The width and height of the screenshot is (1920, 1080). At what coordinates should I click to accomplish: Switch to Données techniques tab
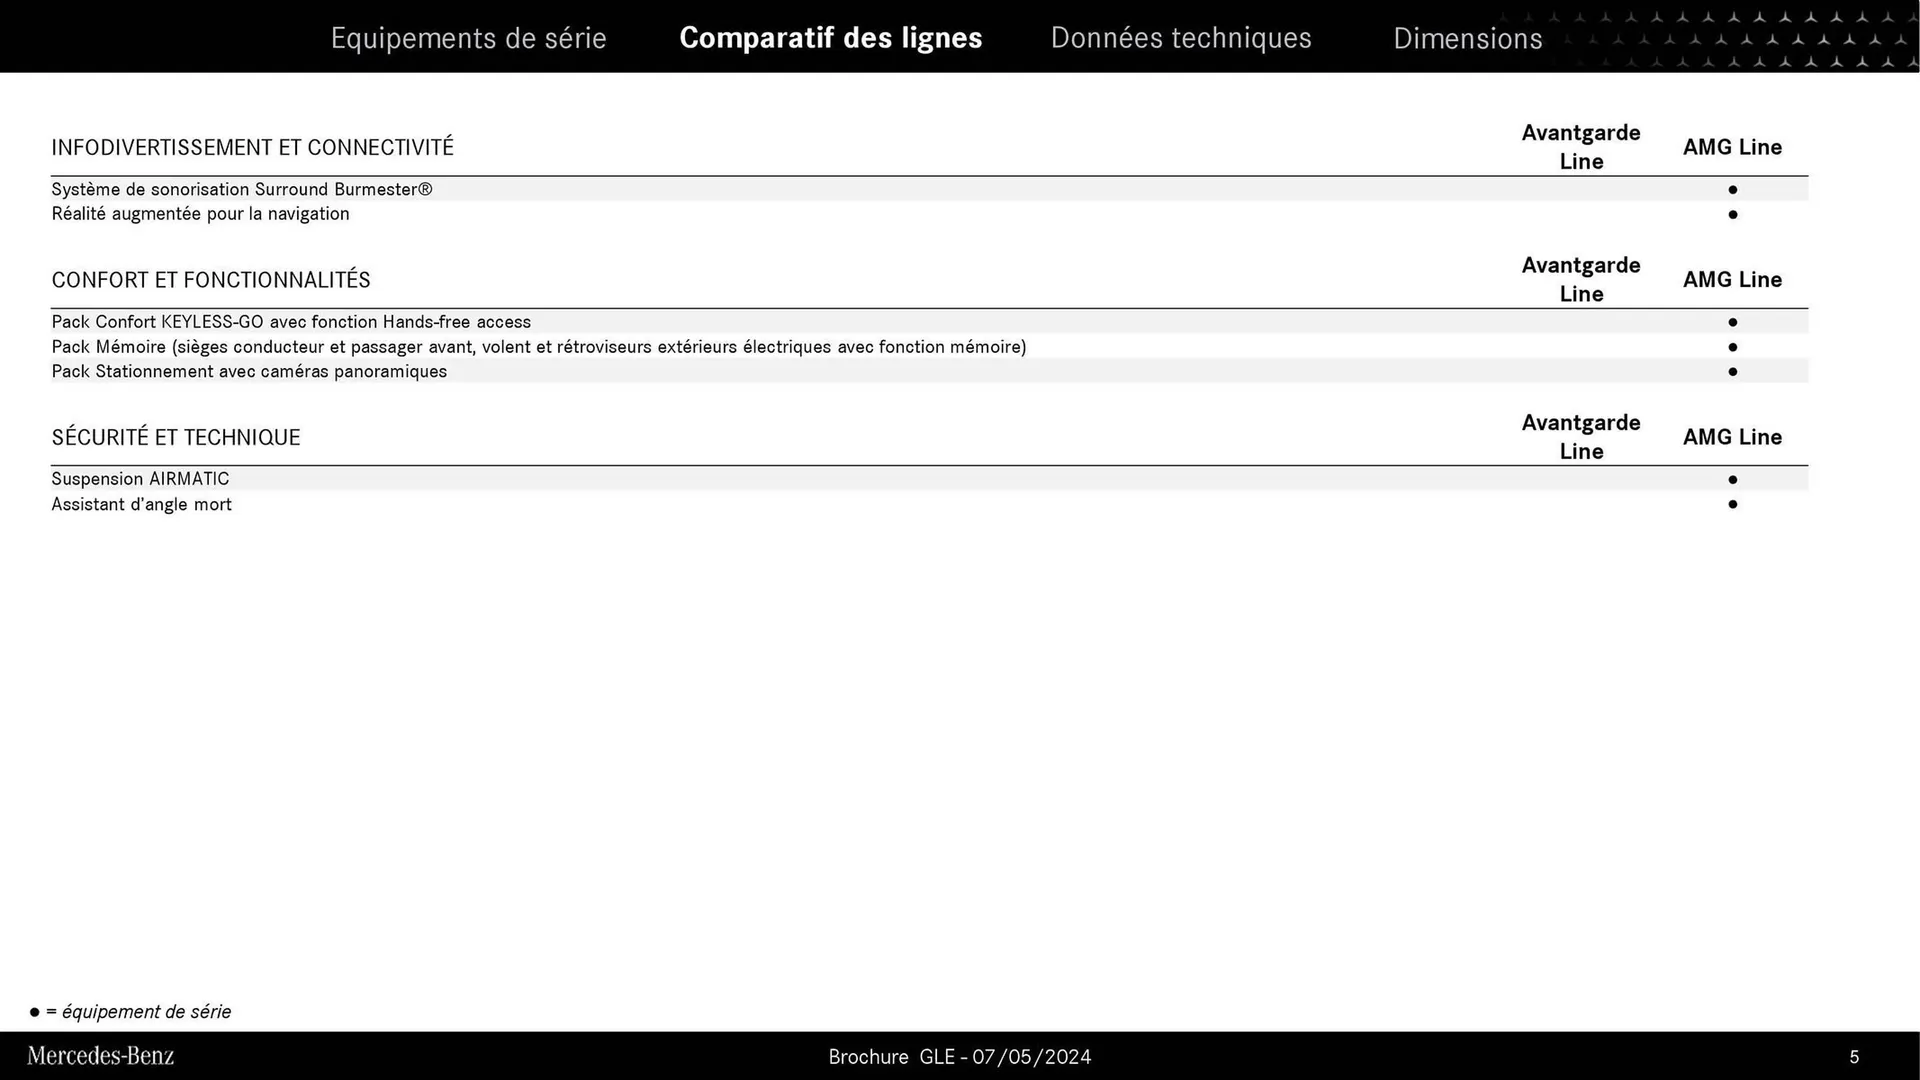[1180, 38]
